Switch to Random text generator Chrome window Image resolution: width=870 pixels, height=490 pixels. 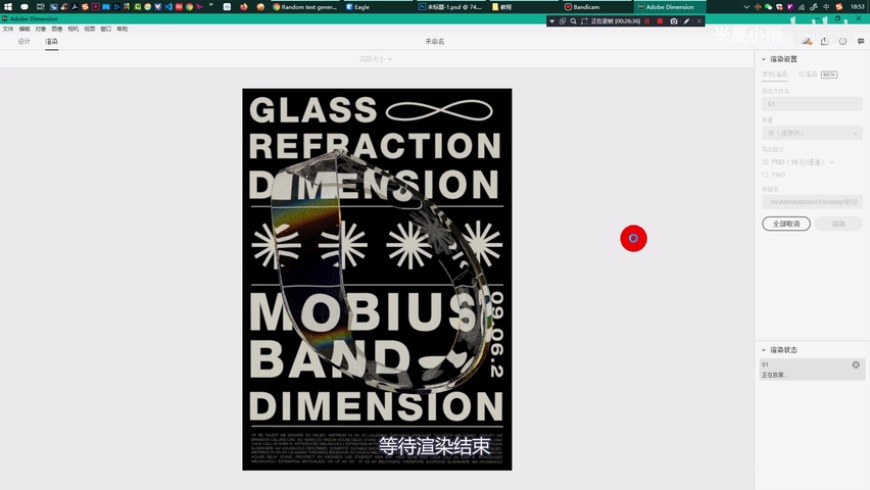(305, 7)
